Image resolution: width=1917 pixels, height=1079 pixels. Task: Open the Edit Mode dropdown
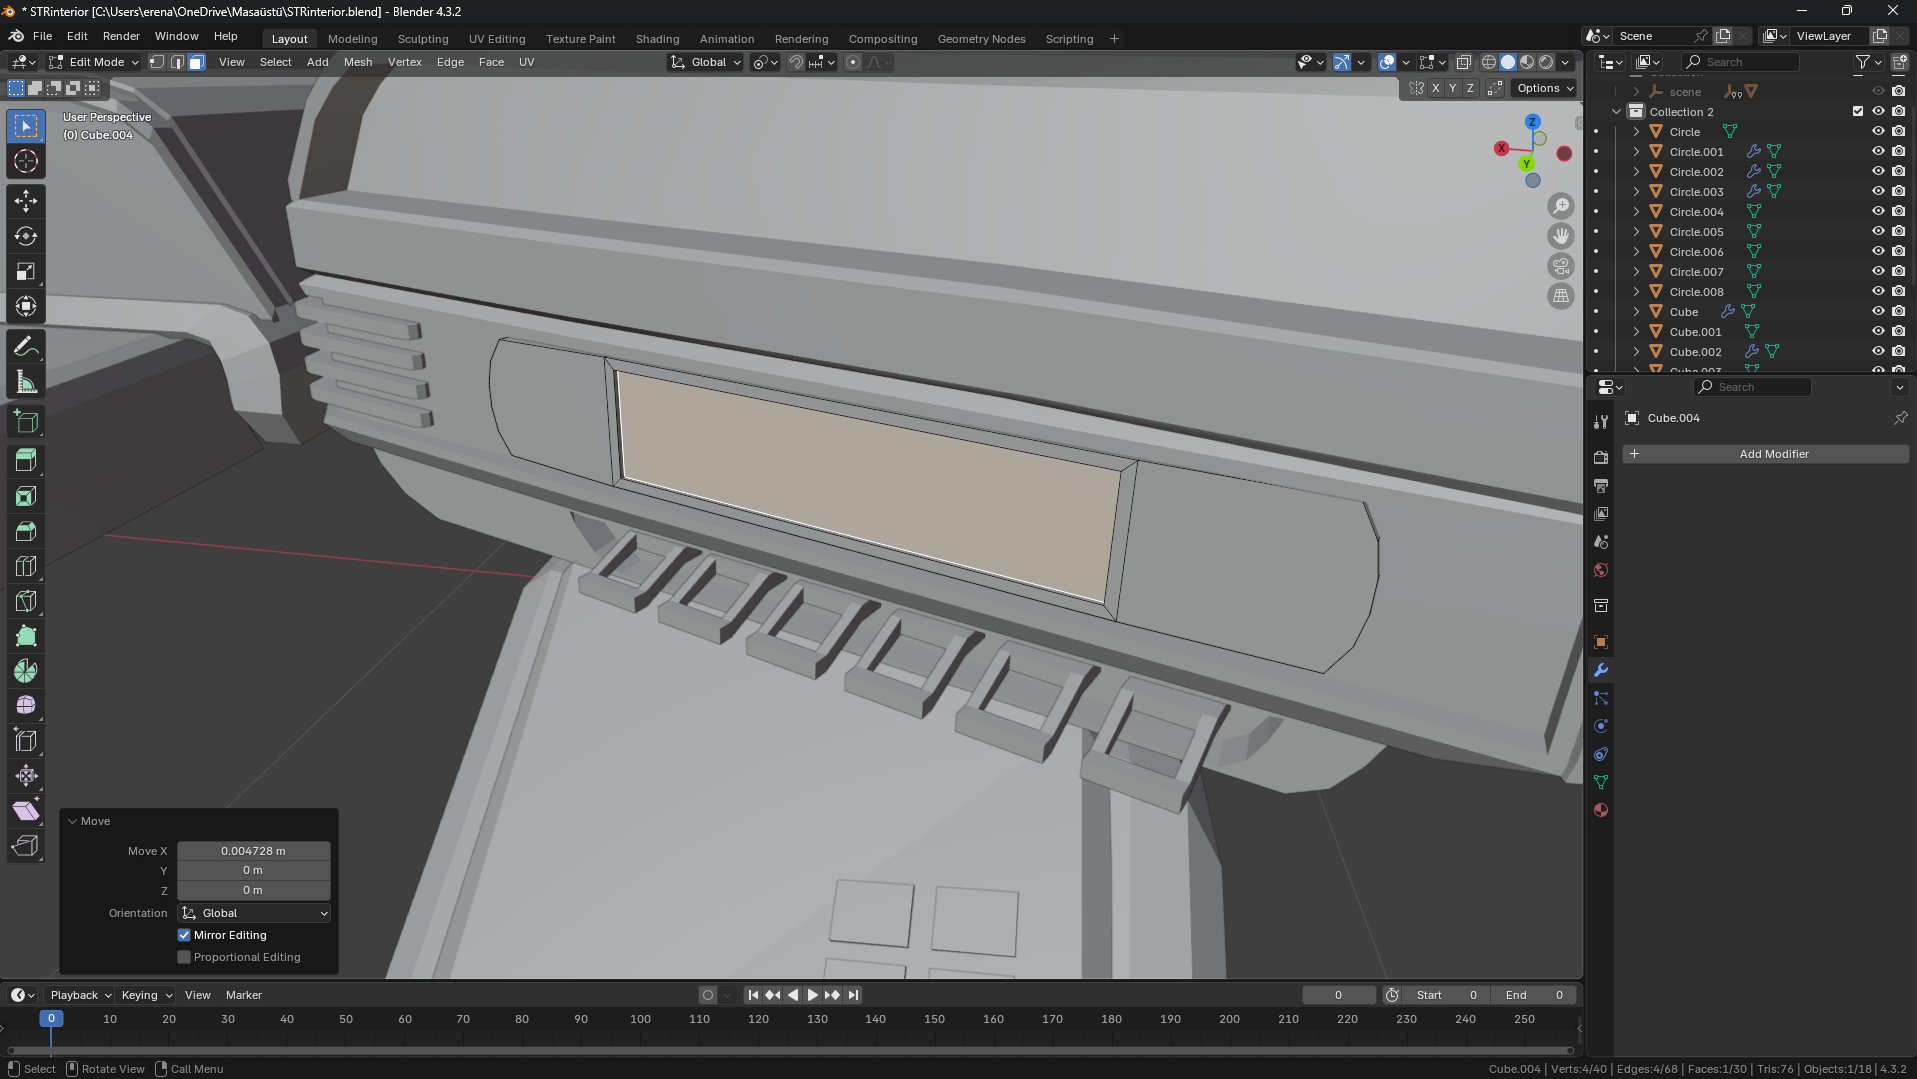(94, 62)
